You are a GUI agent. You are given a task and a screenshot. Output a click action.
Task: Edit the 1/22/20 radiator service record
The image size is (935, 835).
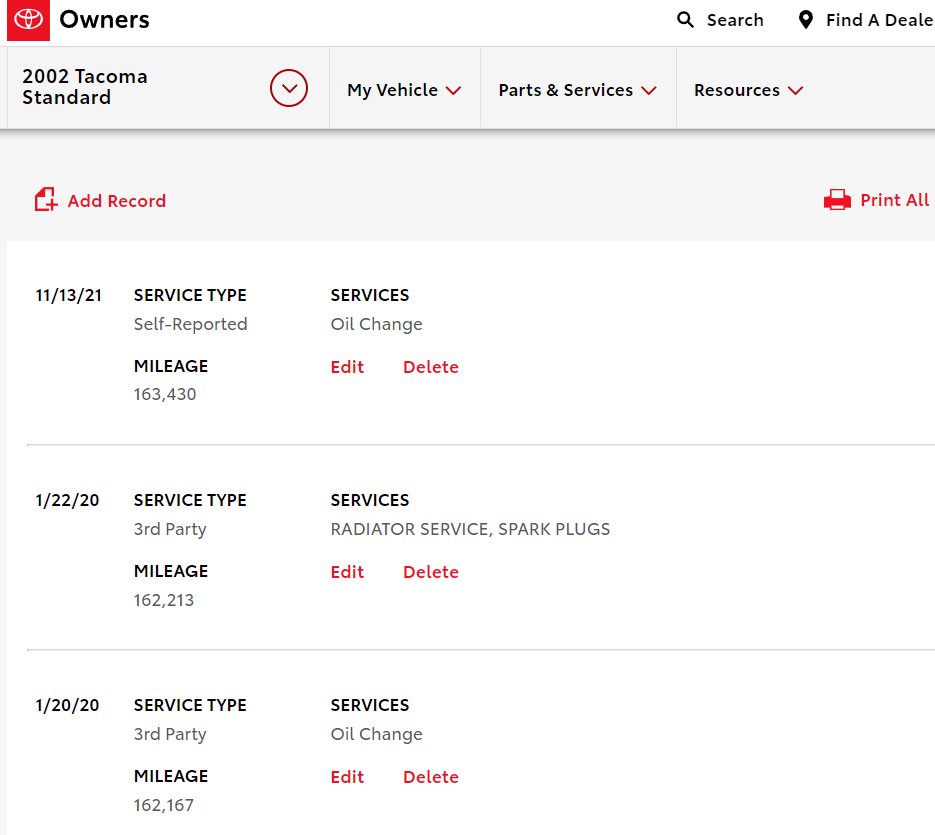347,572
